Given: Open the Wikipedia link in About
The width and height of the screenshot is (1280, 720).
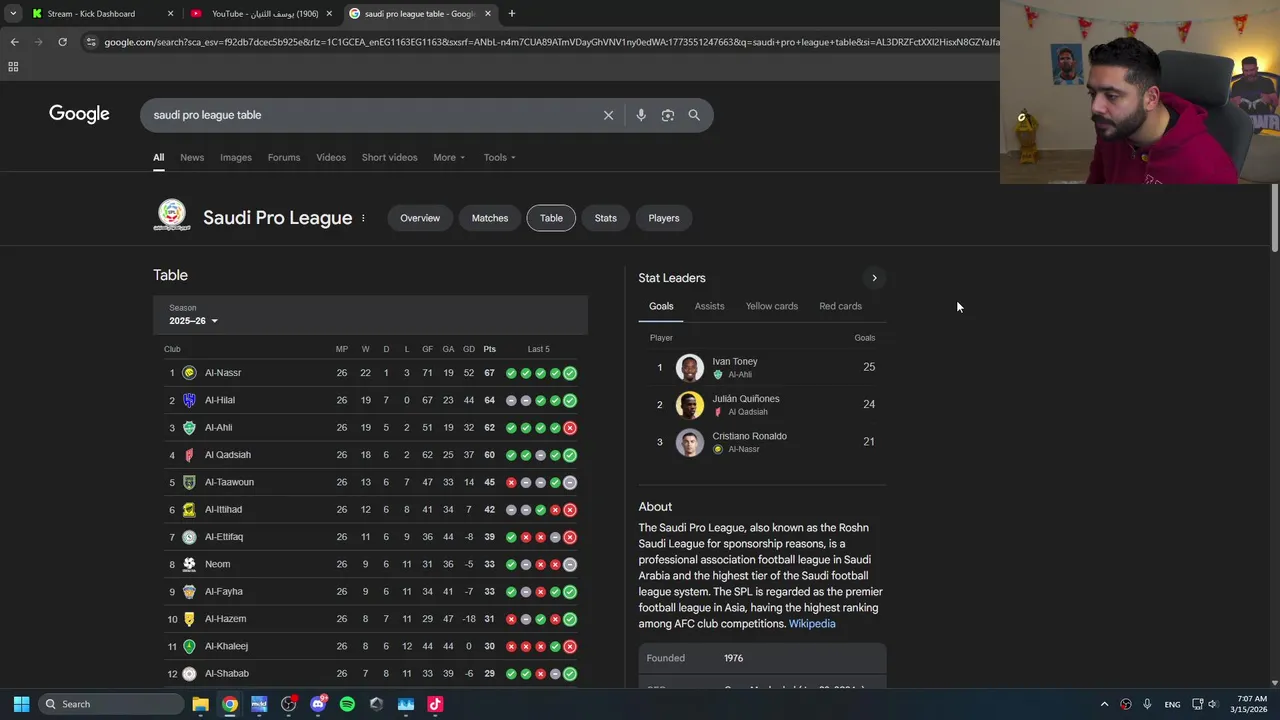Looking at the screenshot, I should coord(812,624).
